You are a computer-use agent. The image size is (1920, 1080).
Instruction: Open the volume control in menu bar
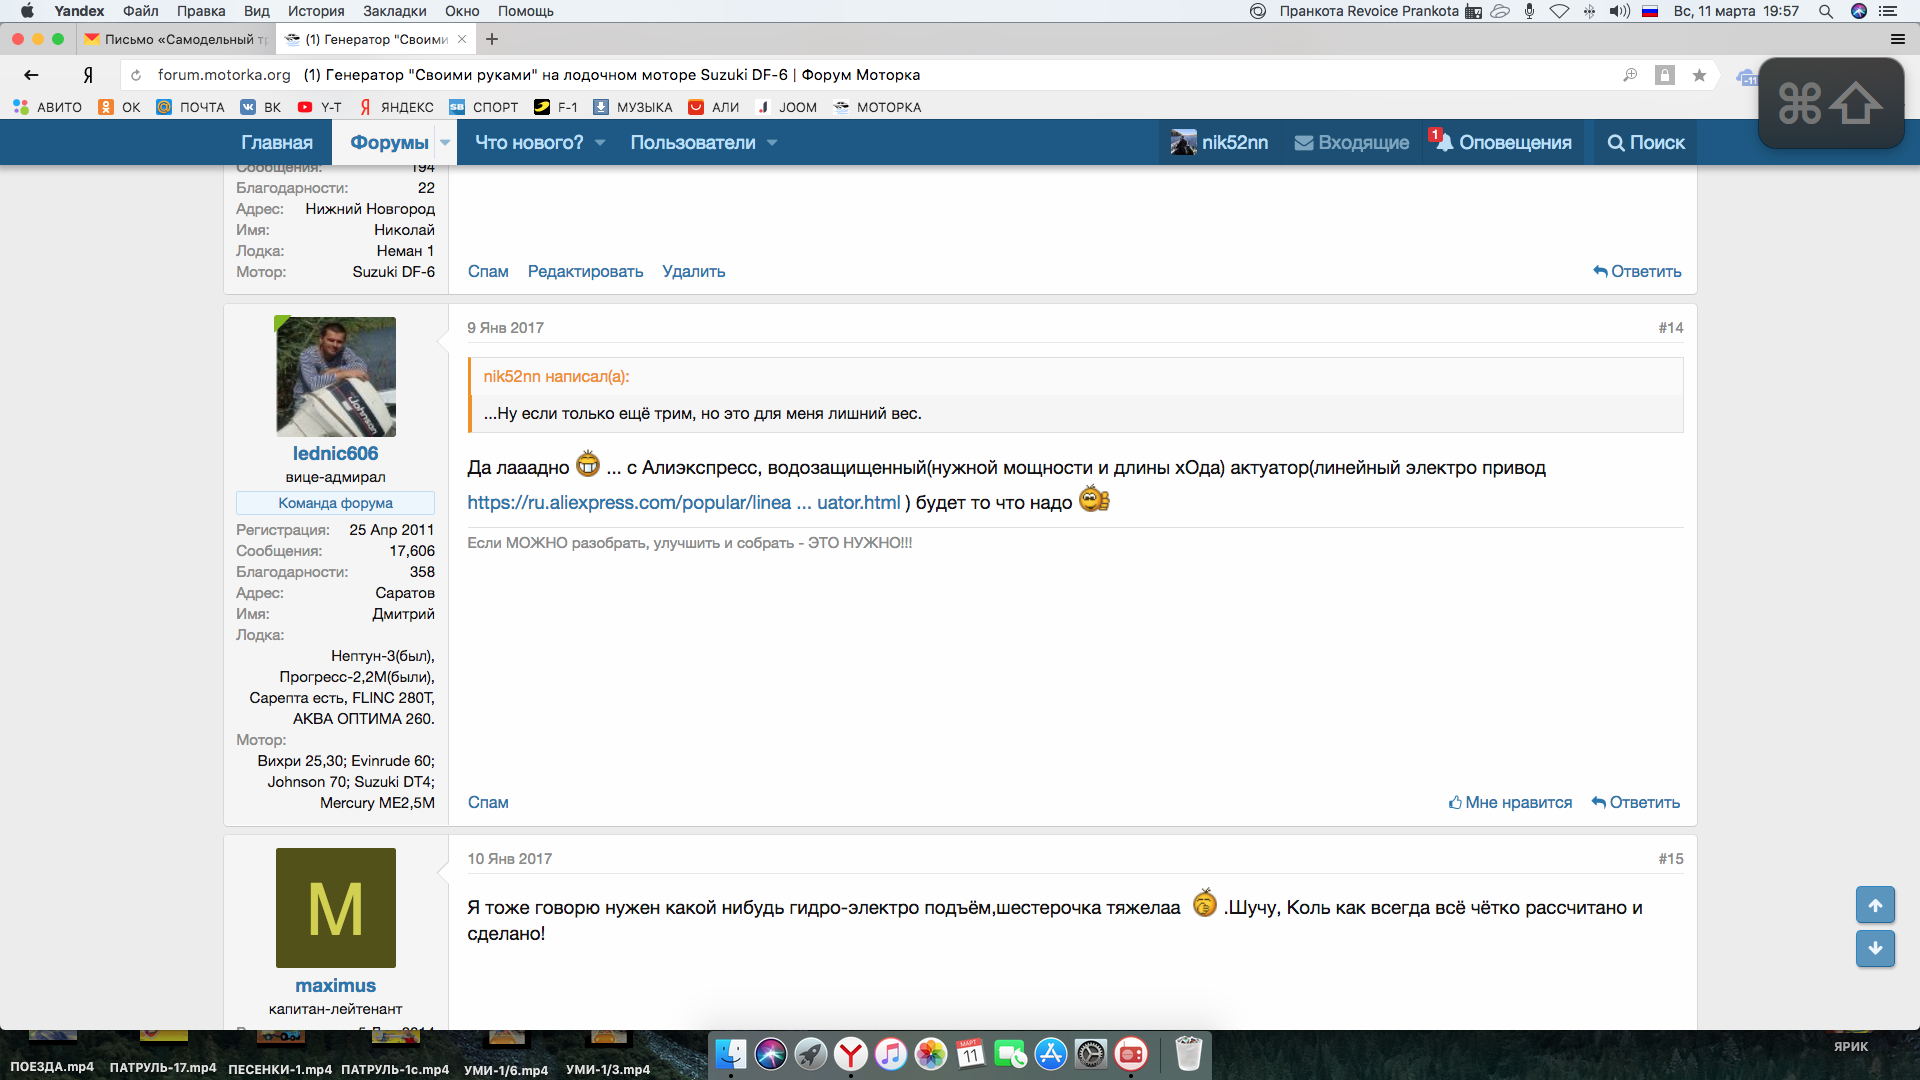(x=1620, y=11)
